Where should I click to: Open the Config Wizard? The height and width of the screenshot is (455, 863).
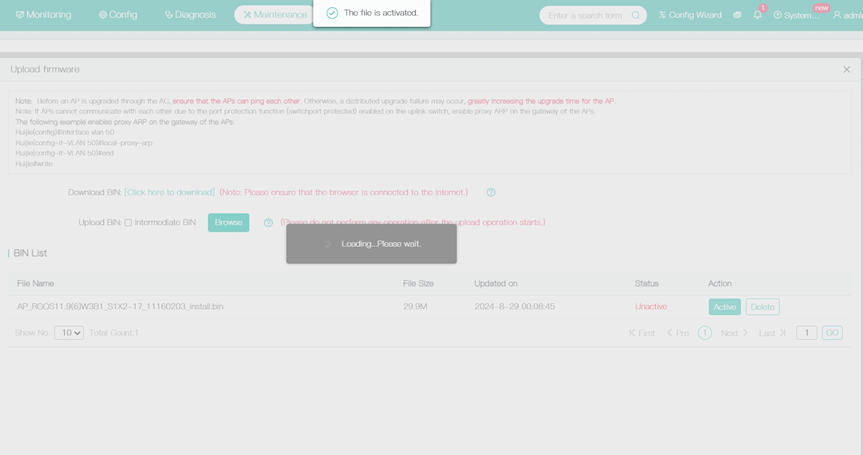pyautogui.click(x=690, y=15)
